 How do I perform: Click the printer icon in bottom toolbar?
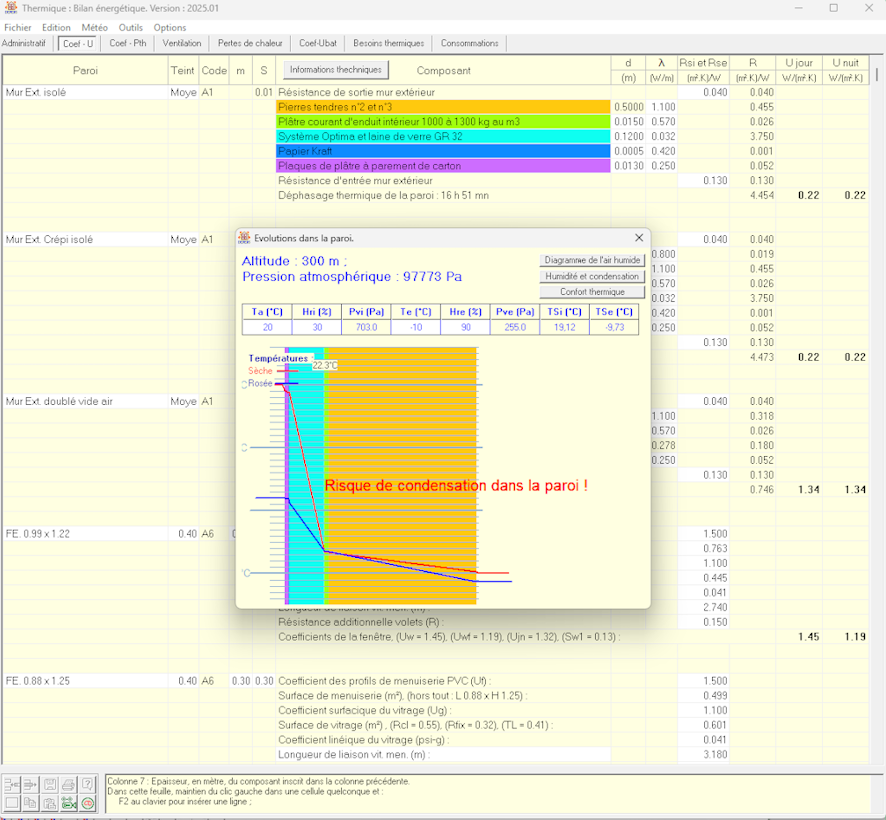click(x=68, y=785)
